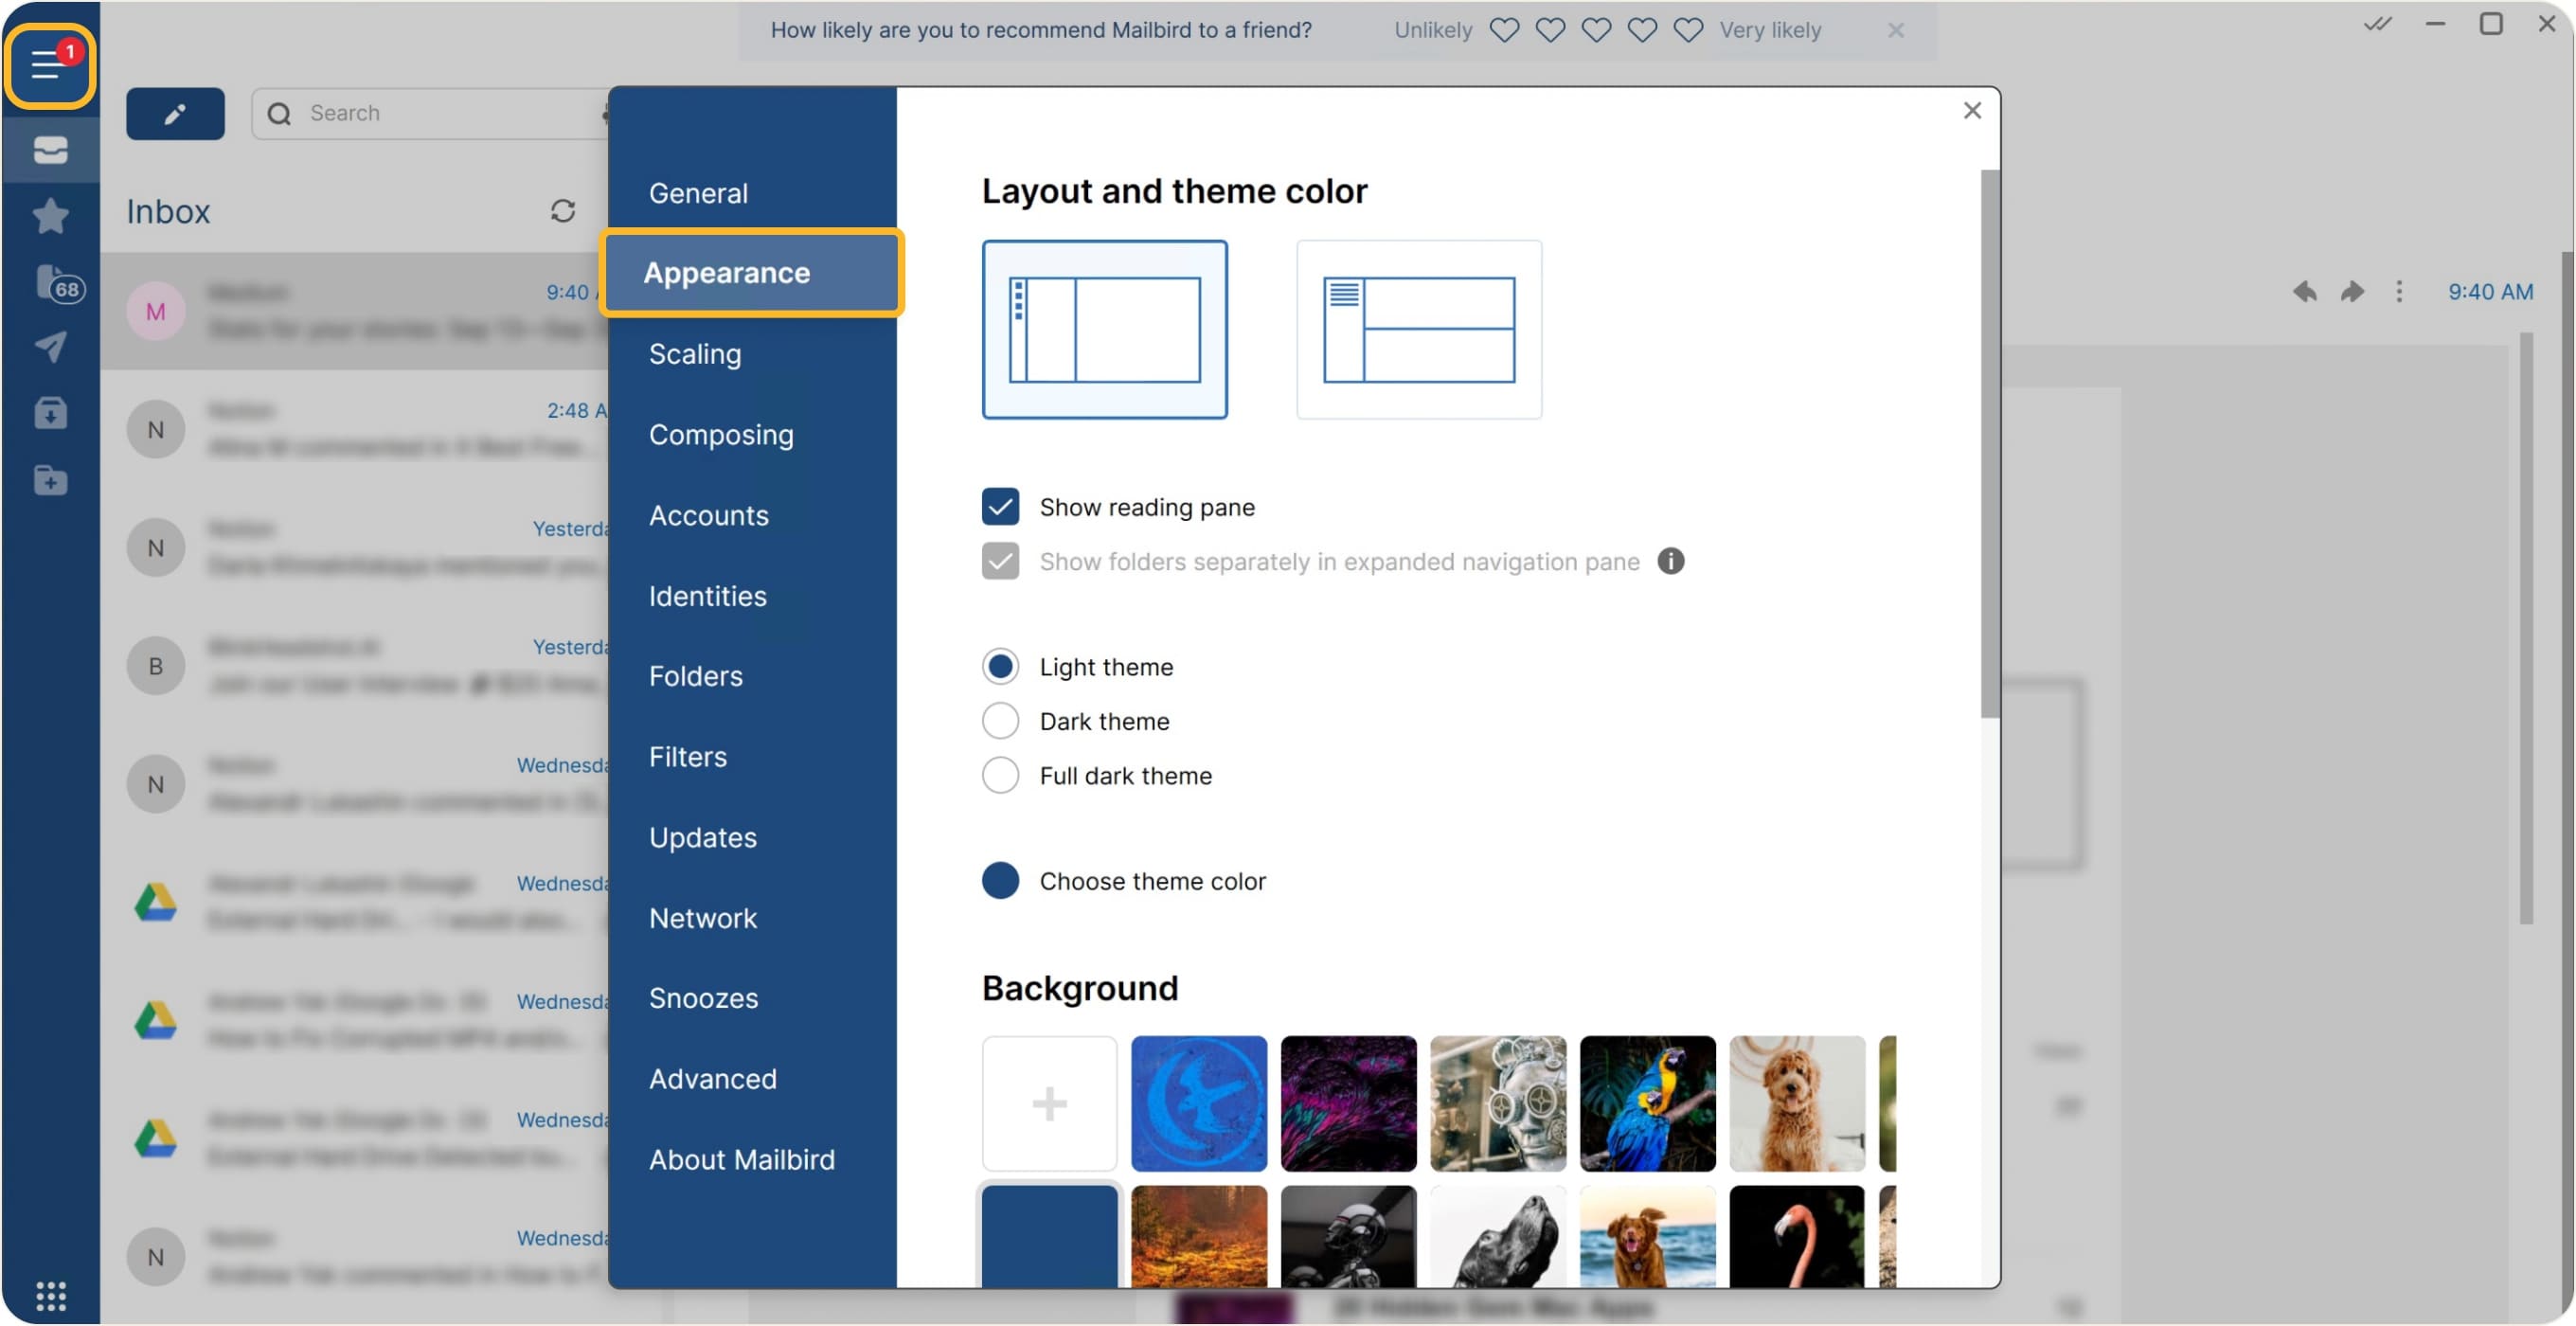Screen dimensions: 2576x1326
Task: Click the app grid icon bottom-left
Action: point(51,1296)
